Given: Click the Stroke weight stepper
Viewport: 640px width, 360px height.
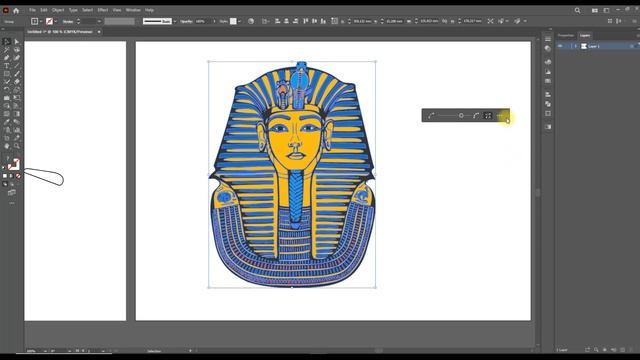Looking at the screenshot, I should [78, 21].
